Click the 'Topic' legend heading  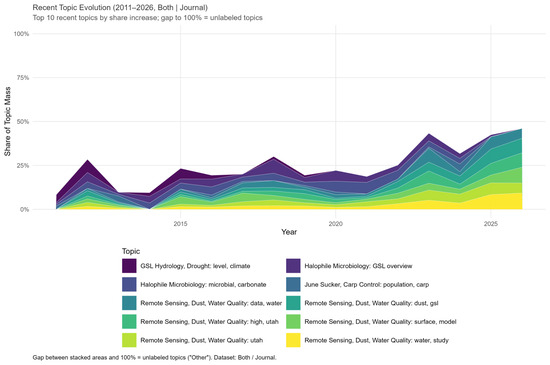[131, 251]
